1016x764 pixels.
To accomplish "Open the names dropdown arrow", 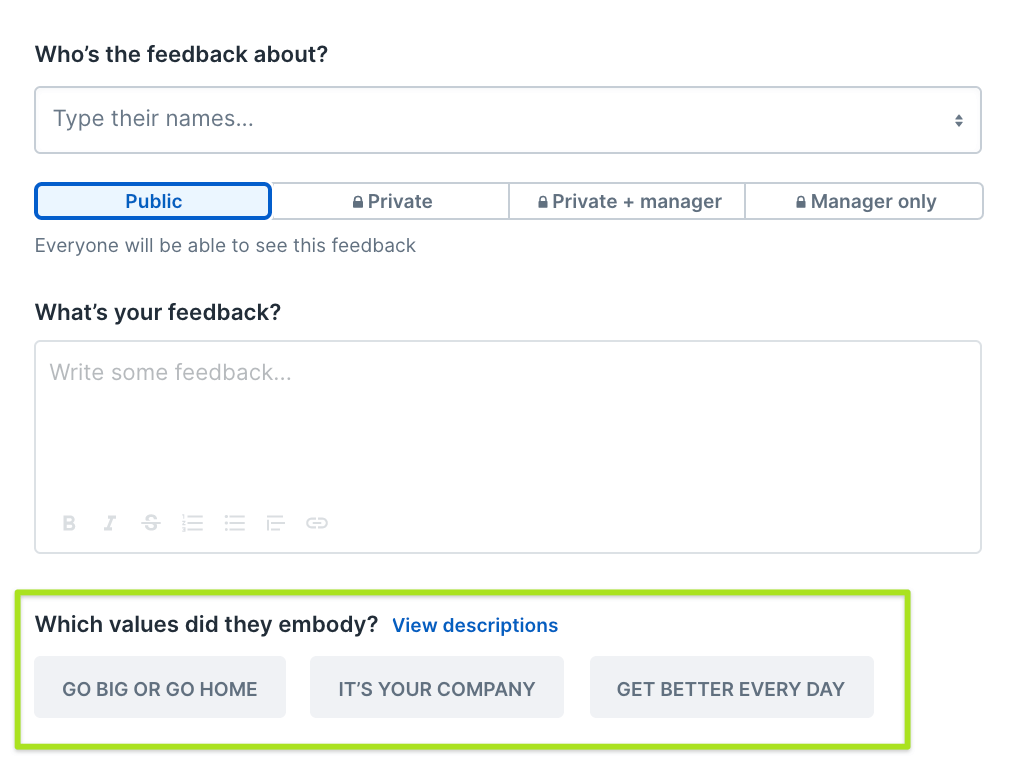I will tap(958, 120).
